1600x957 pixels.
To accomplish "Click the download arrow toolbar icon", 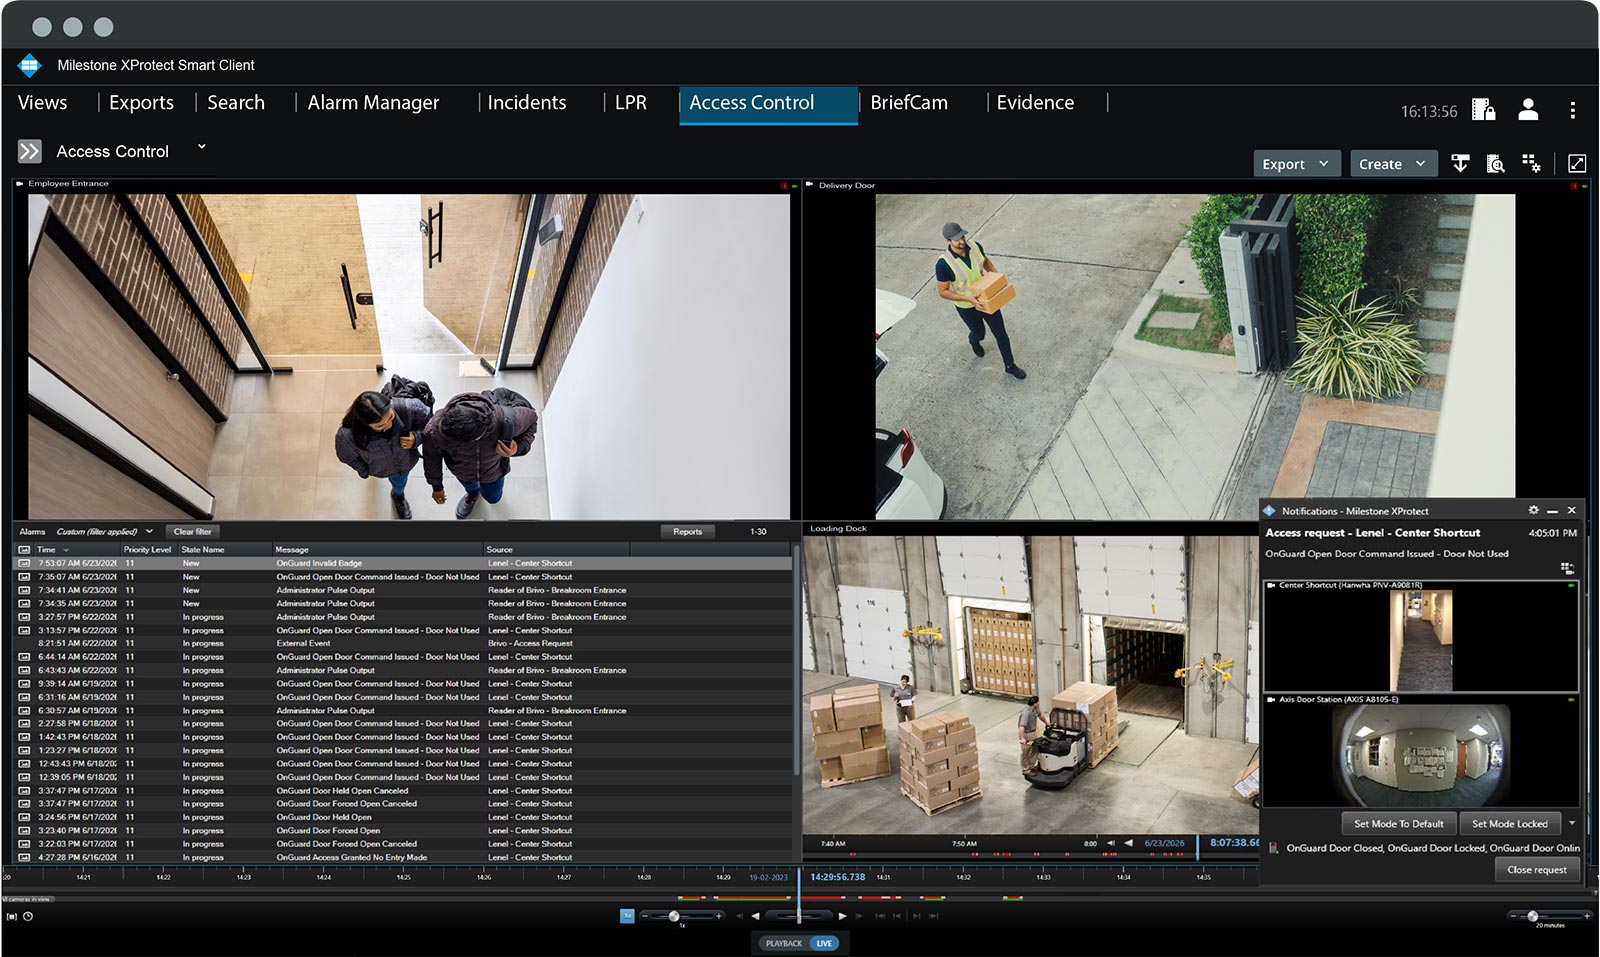I will tap(1460, 164).
